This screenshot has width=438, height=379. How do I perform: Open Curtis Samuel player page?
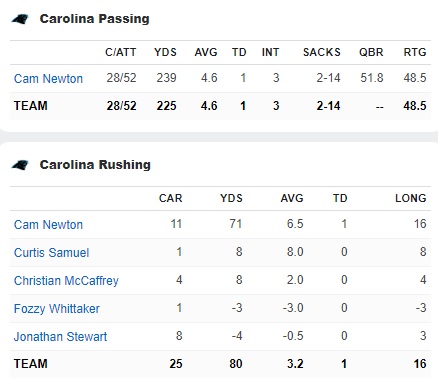coord(52,253)
